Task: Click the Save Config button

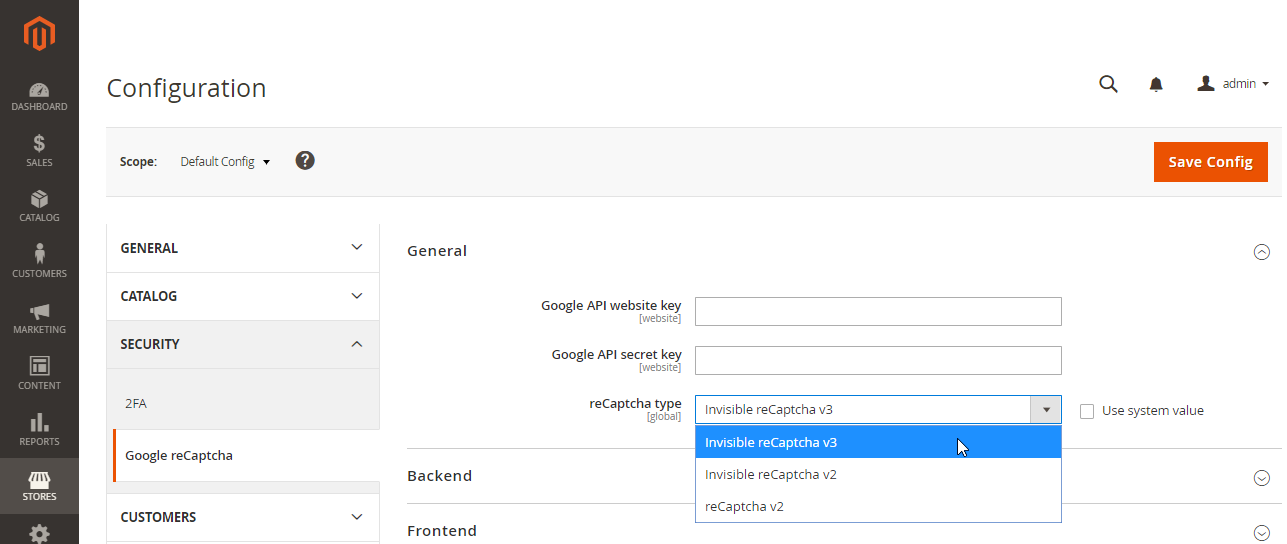Action: (1210, 162)
